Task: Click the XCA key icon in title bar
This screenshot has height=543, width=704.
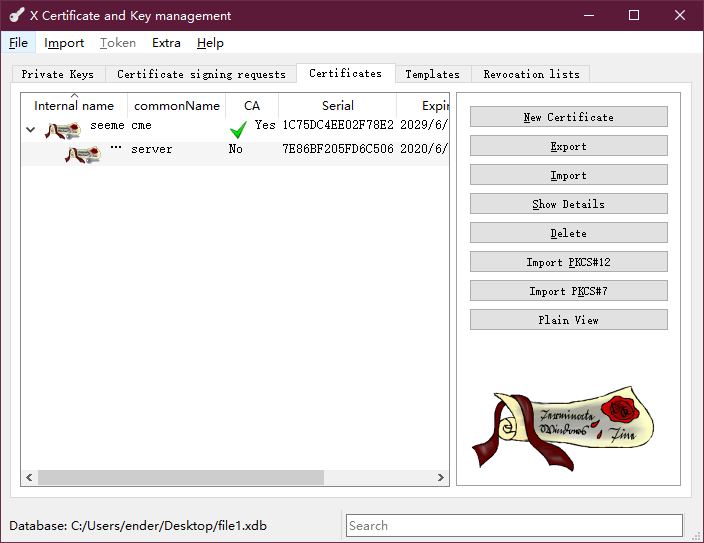Action: pos(17,15)
